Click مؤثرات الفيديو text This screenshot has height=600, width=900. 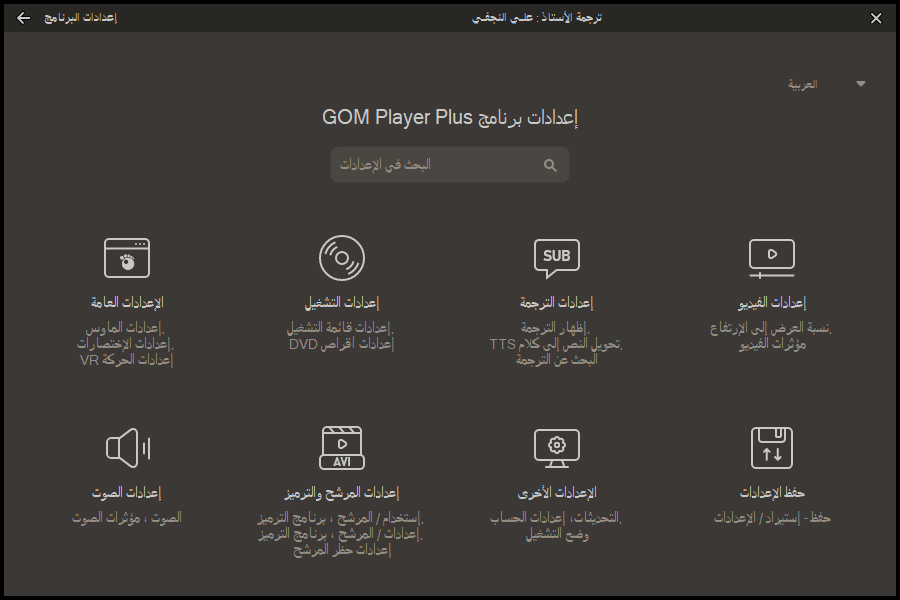tap(773, 344)
